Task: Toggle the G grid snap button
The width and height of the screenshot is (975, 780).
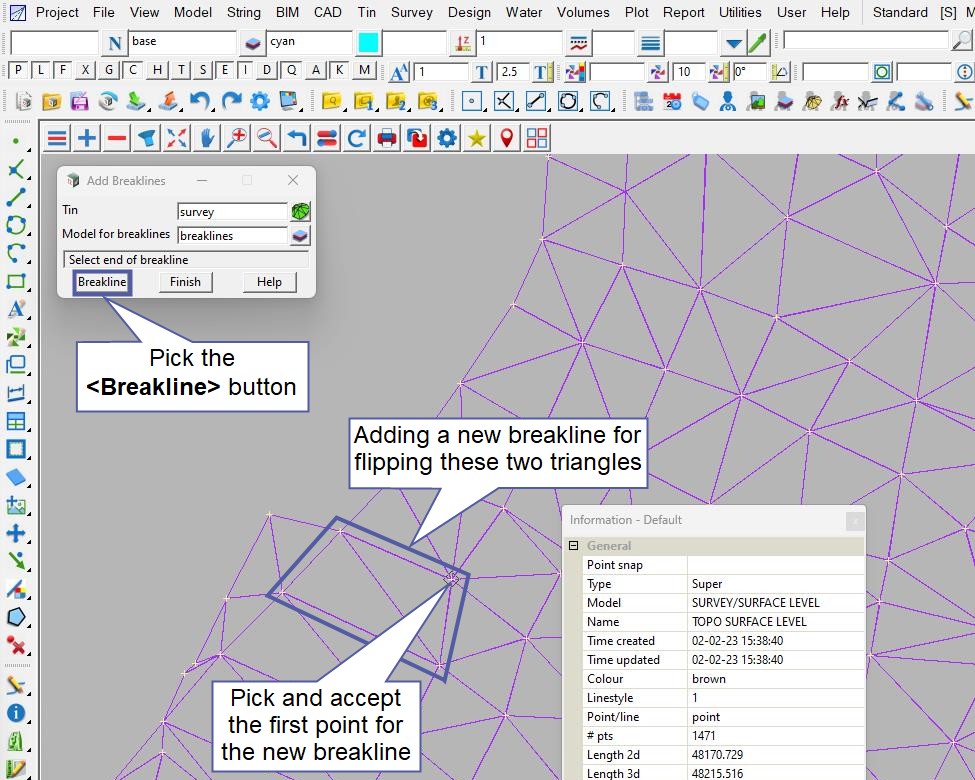Action: coord(108,70)
